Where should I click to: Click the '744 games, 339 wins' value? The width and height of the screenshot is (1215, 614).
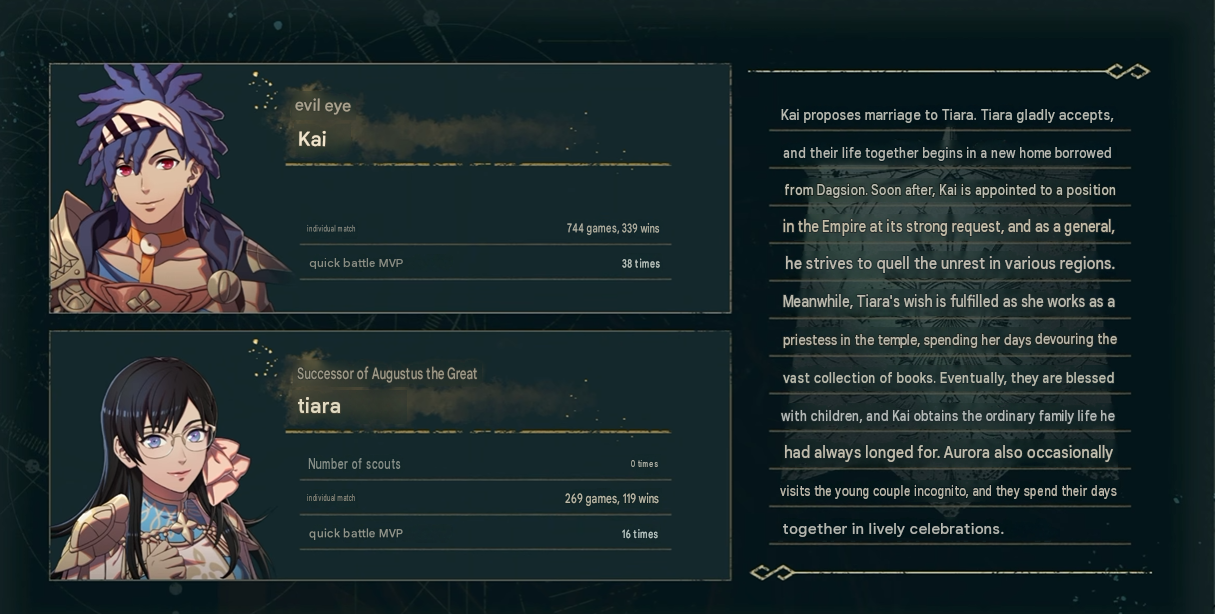[x=613, y=228]
